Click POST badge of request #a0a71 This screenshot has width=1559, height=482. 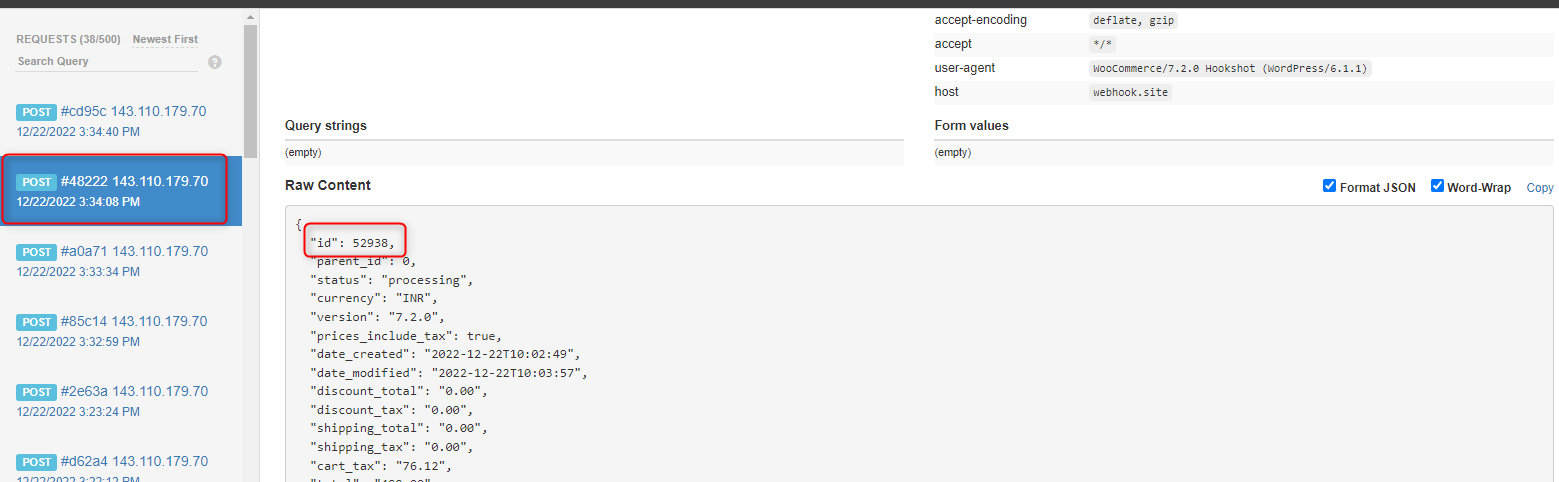[x=37, y=252]
